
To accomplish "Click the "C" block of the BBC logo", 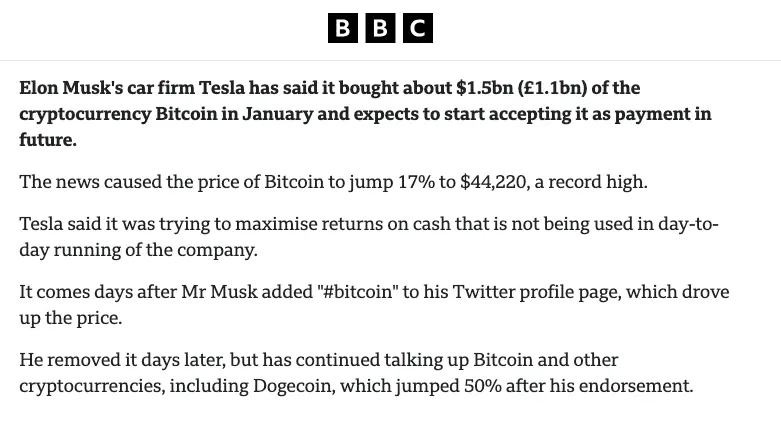I will tap(418, 28).
